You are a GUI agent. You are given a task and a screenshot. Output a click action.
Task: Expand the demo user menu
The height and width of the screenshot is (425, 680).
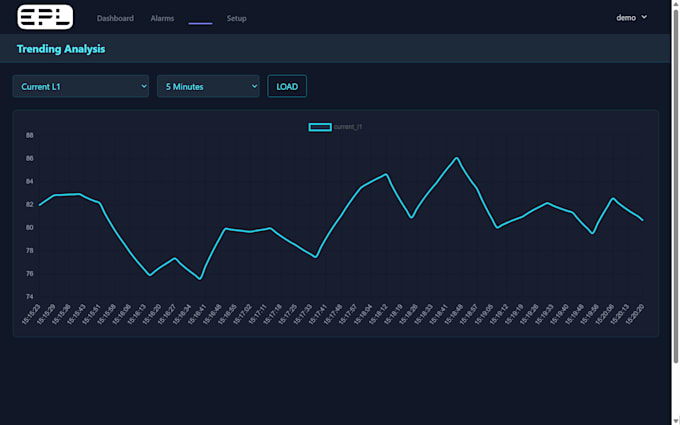pyautogui.click(x=631, y=17)
